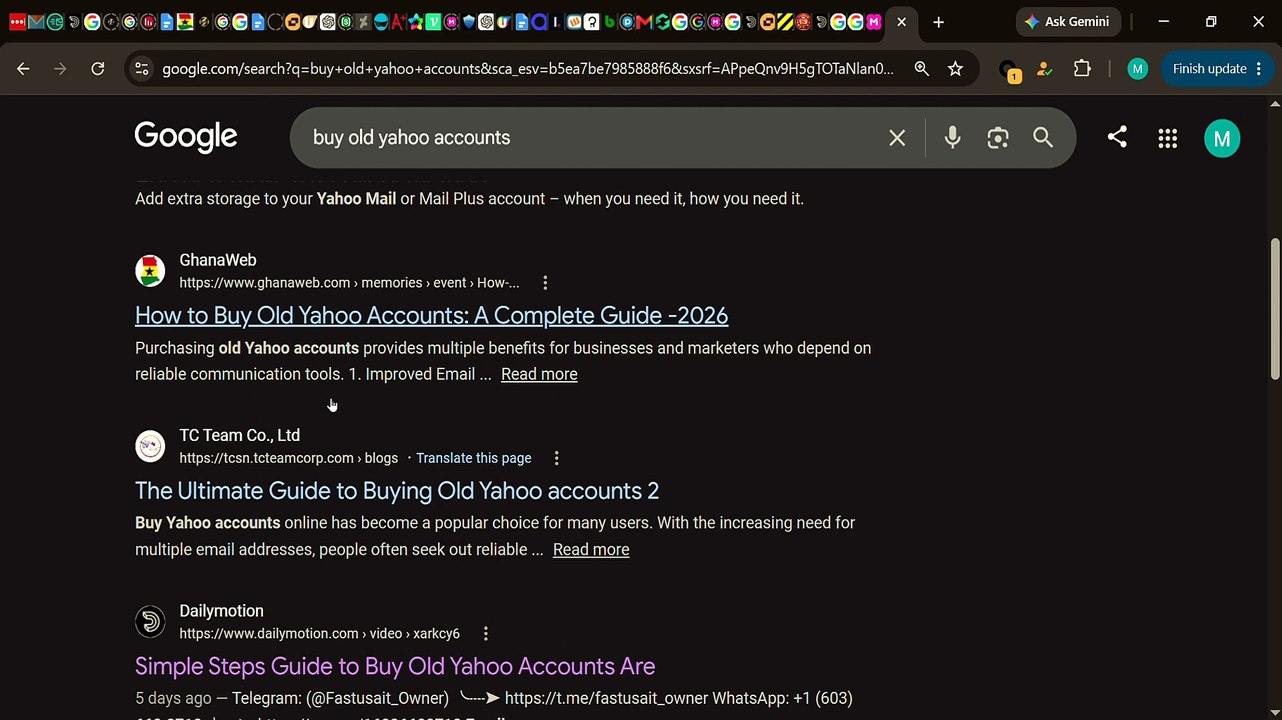This screenshot has width=1282, height=720.
Task: Click the dailymotion.com video URL breadcrumb
Action: tap(319, 634)
